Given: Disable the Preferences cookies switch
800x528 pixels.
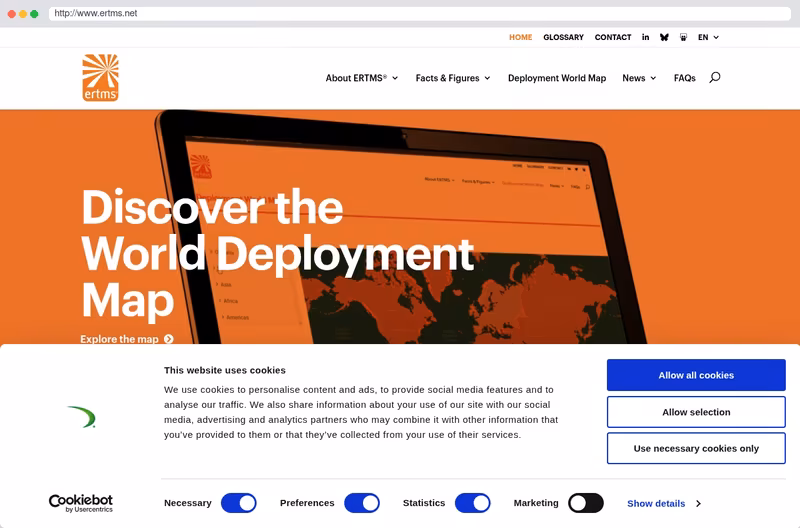Looking at the screenshot, I should [362, 503].
